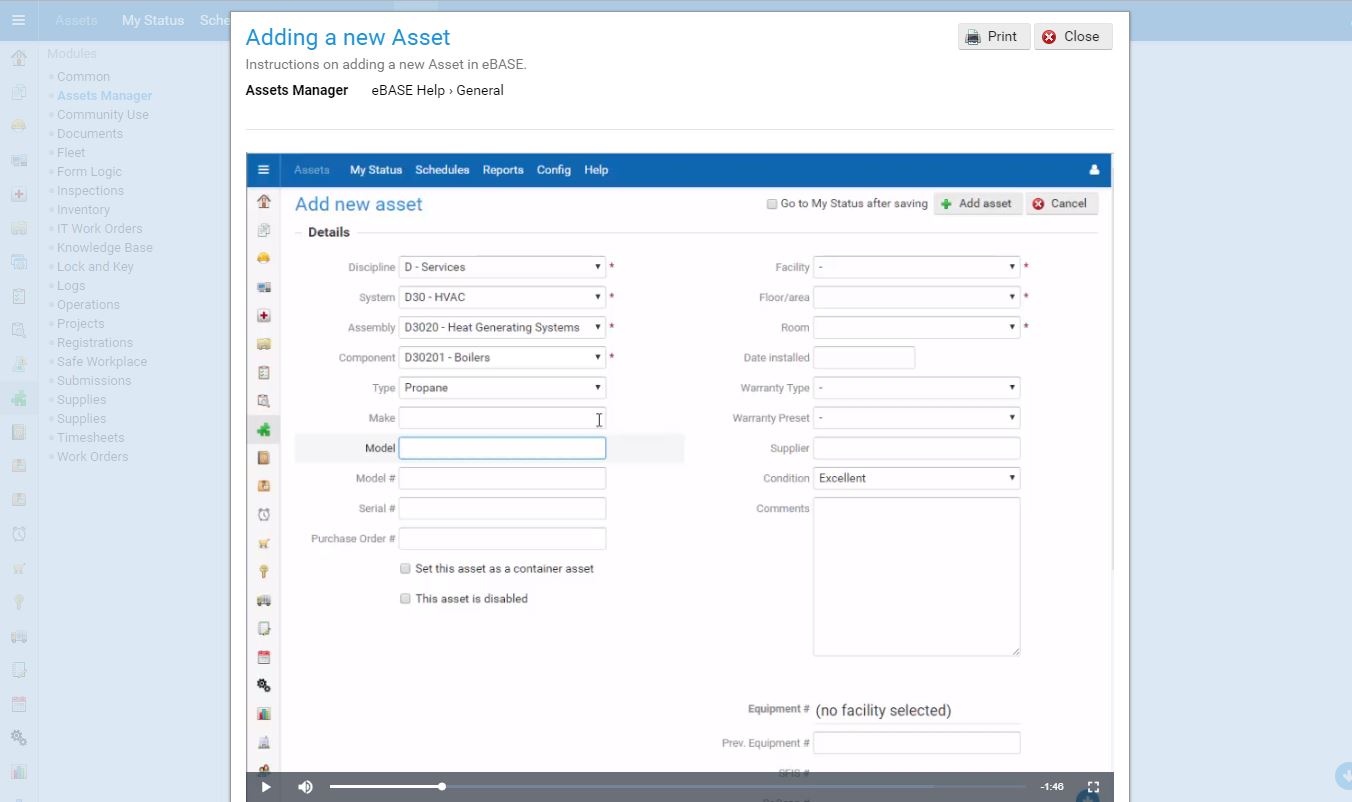Open Schedules menu in the video toolbar
Screen dimensions: 1352x802
pyautogui.click(x=442, y=170)
